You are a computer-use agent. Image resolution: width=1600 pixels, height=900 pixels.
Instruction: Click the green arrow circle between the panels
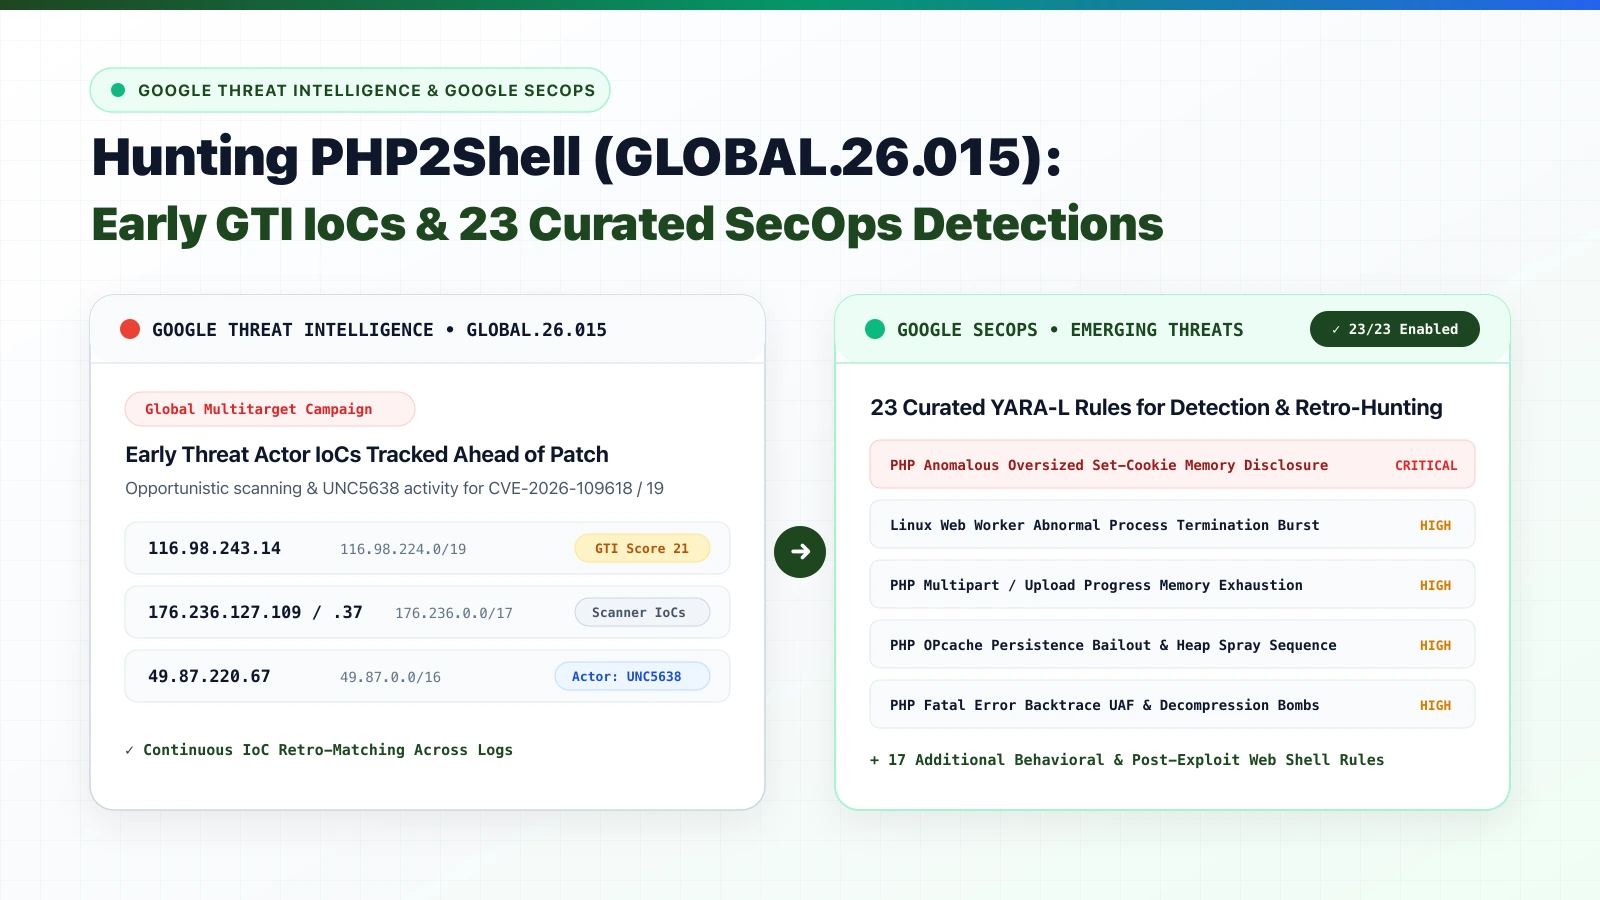[800, 551]
